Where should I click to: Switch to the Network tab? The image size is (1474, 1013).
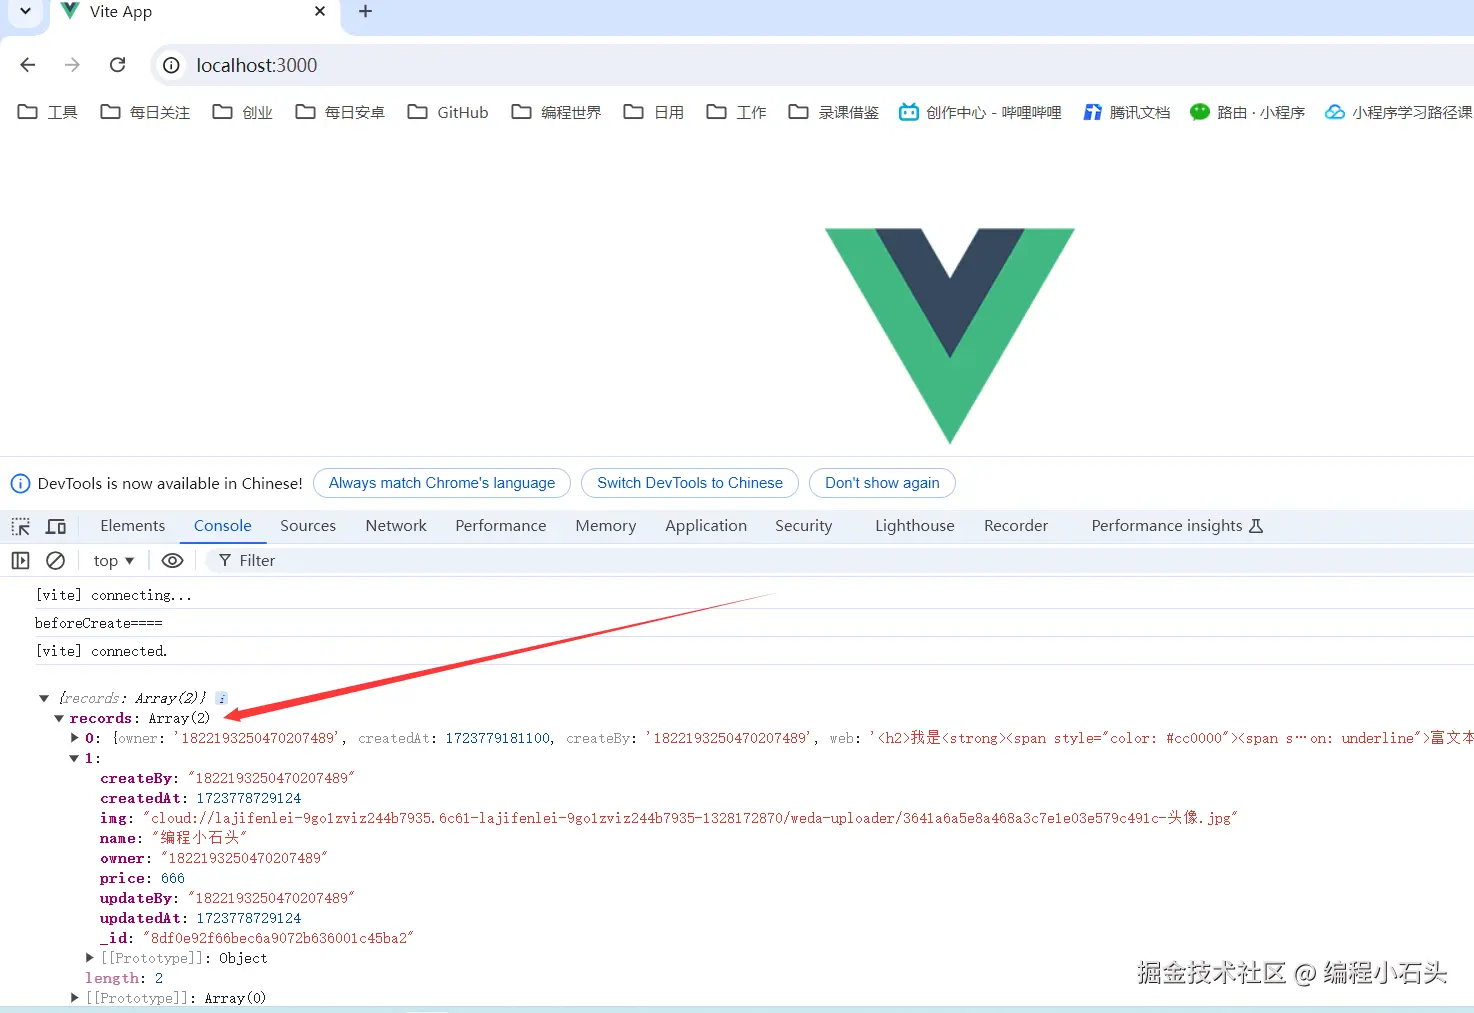[396, 526]
